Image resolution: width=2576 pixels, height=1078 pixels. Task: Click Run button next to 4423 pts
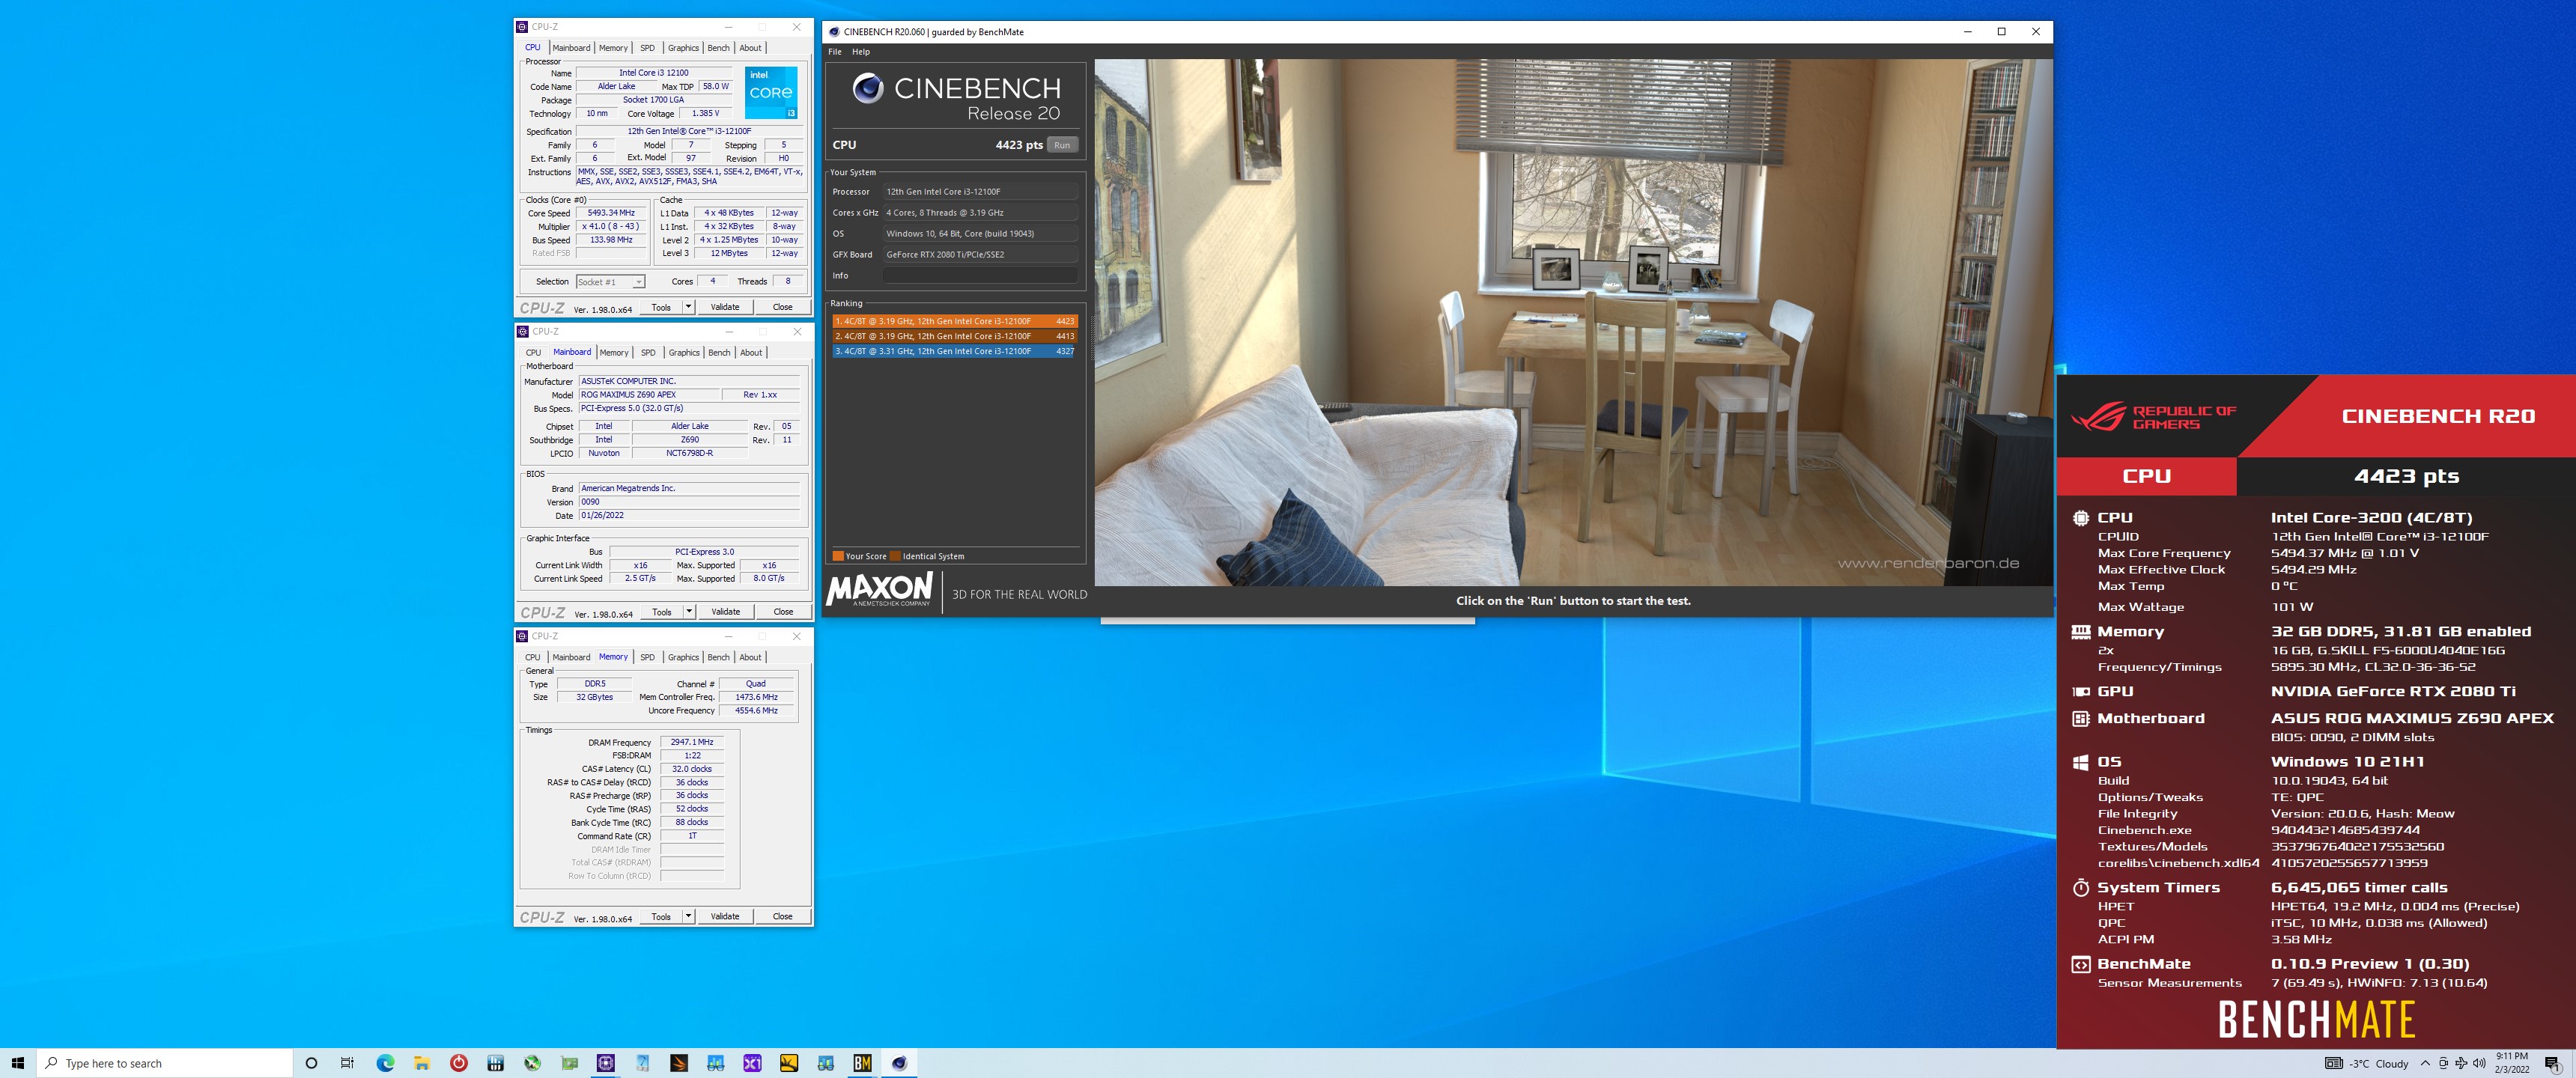pos(1062,145)
